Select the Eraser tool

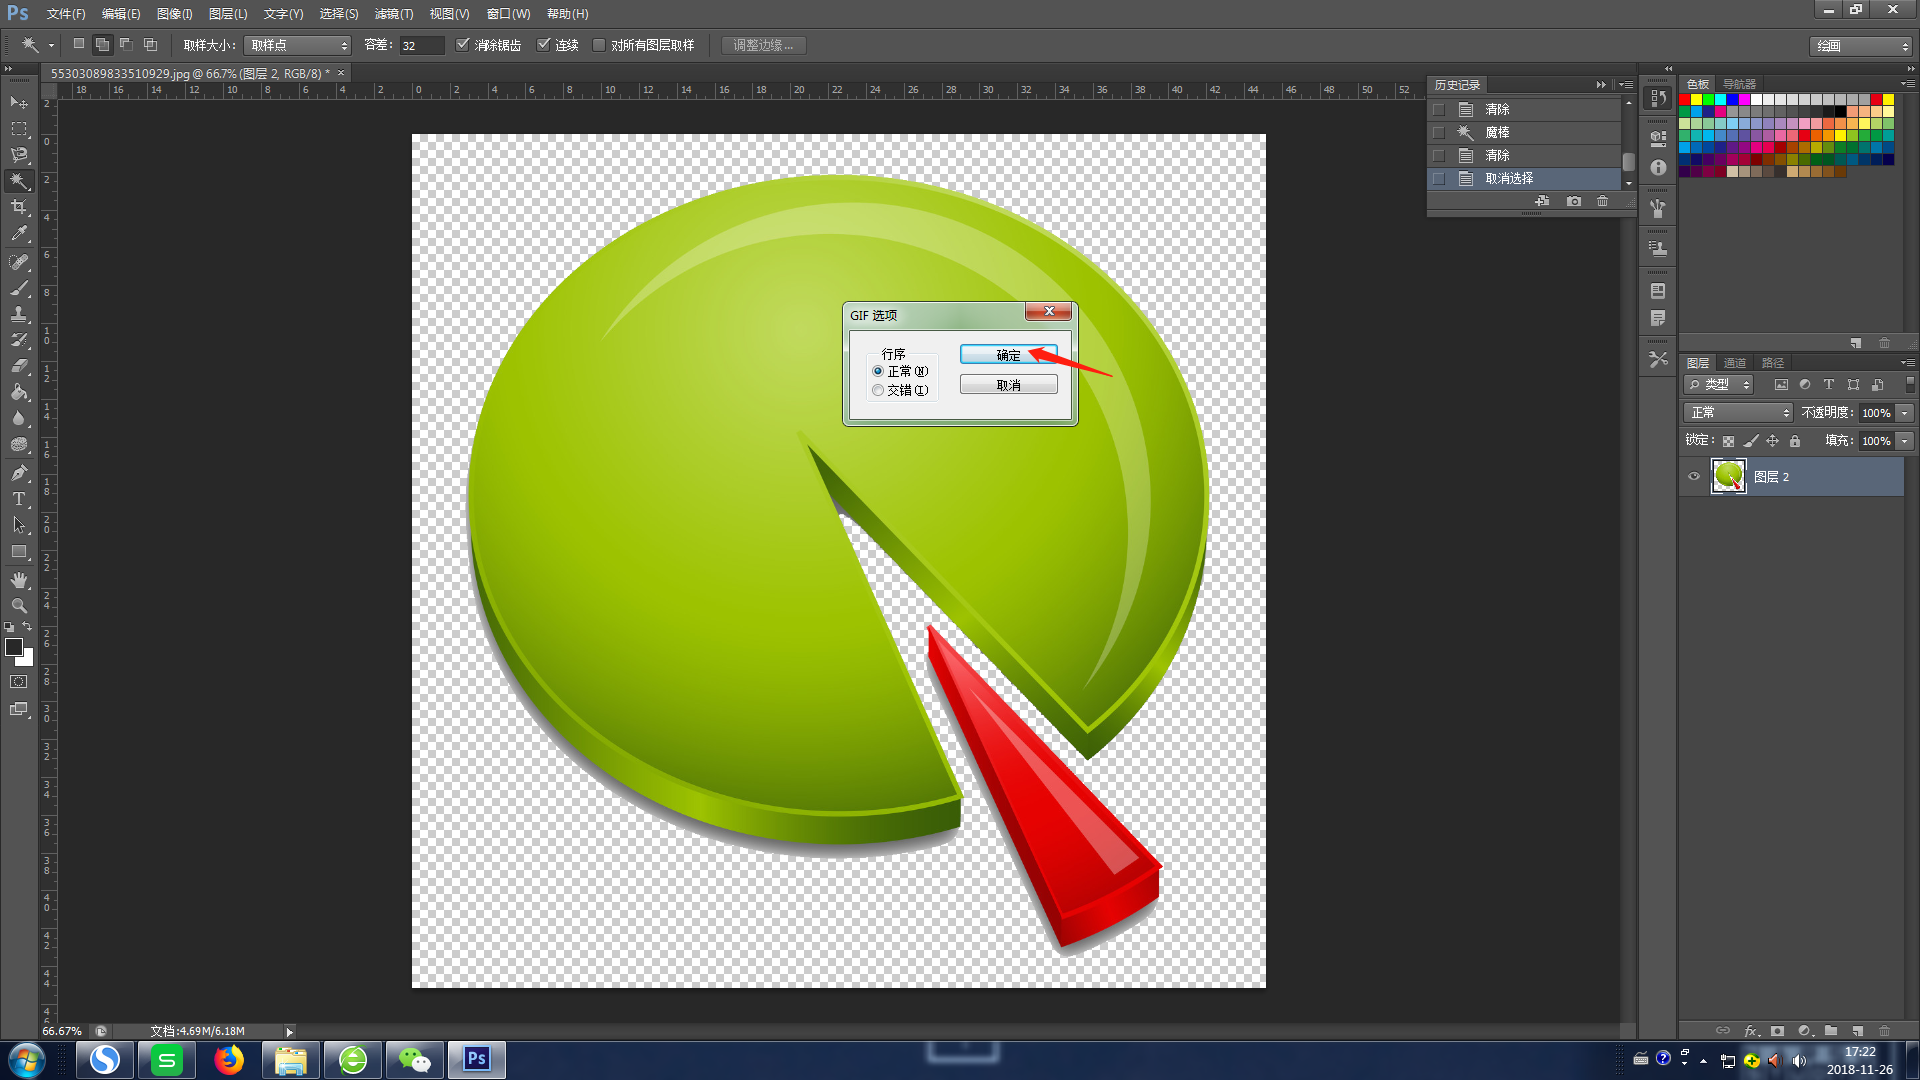pyautogui.click(x=19, y=366)
